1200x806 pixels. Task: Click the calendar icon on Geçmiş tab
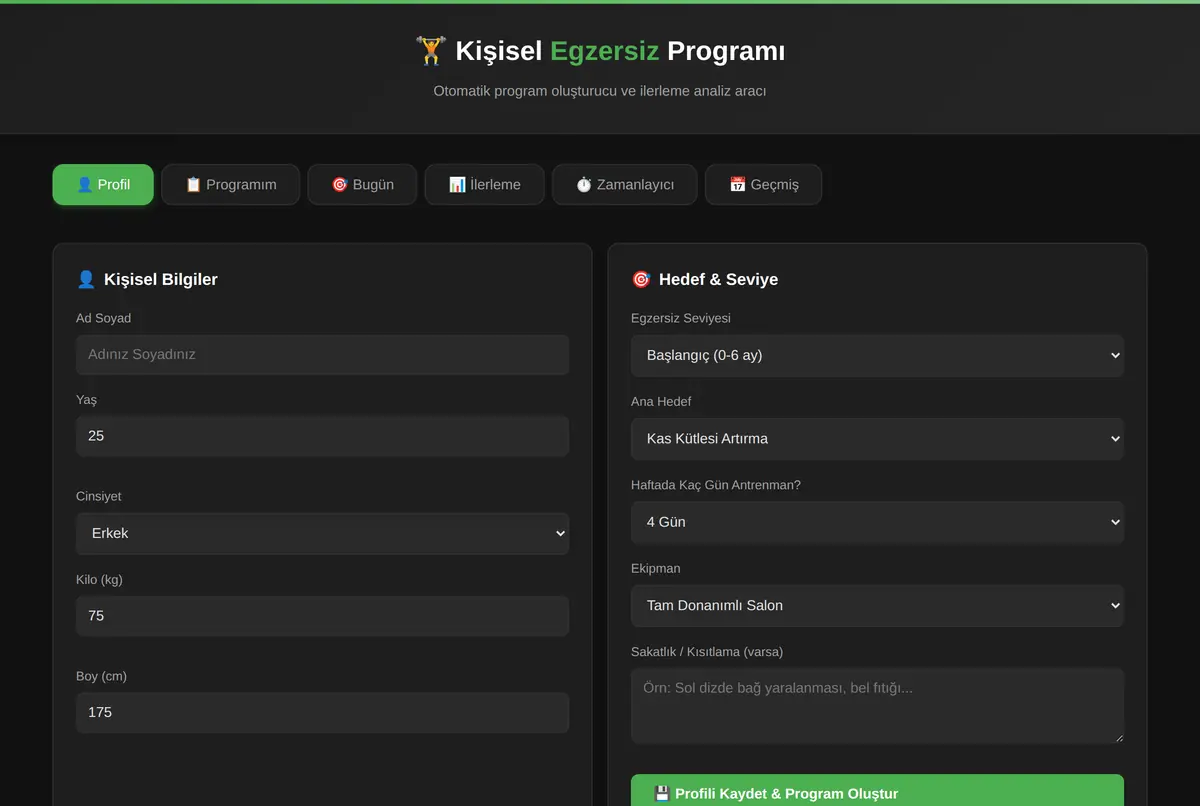pyautogui.click(x=737, y=185)
